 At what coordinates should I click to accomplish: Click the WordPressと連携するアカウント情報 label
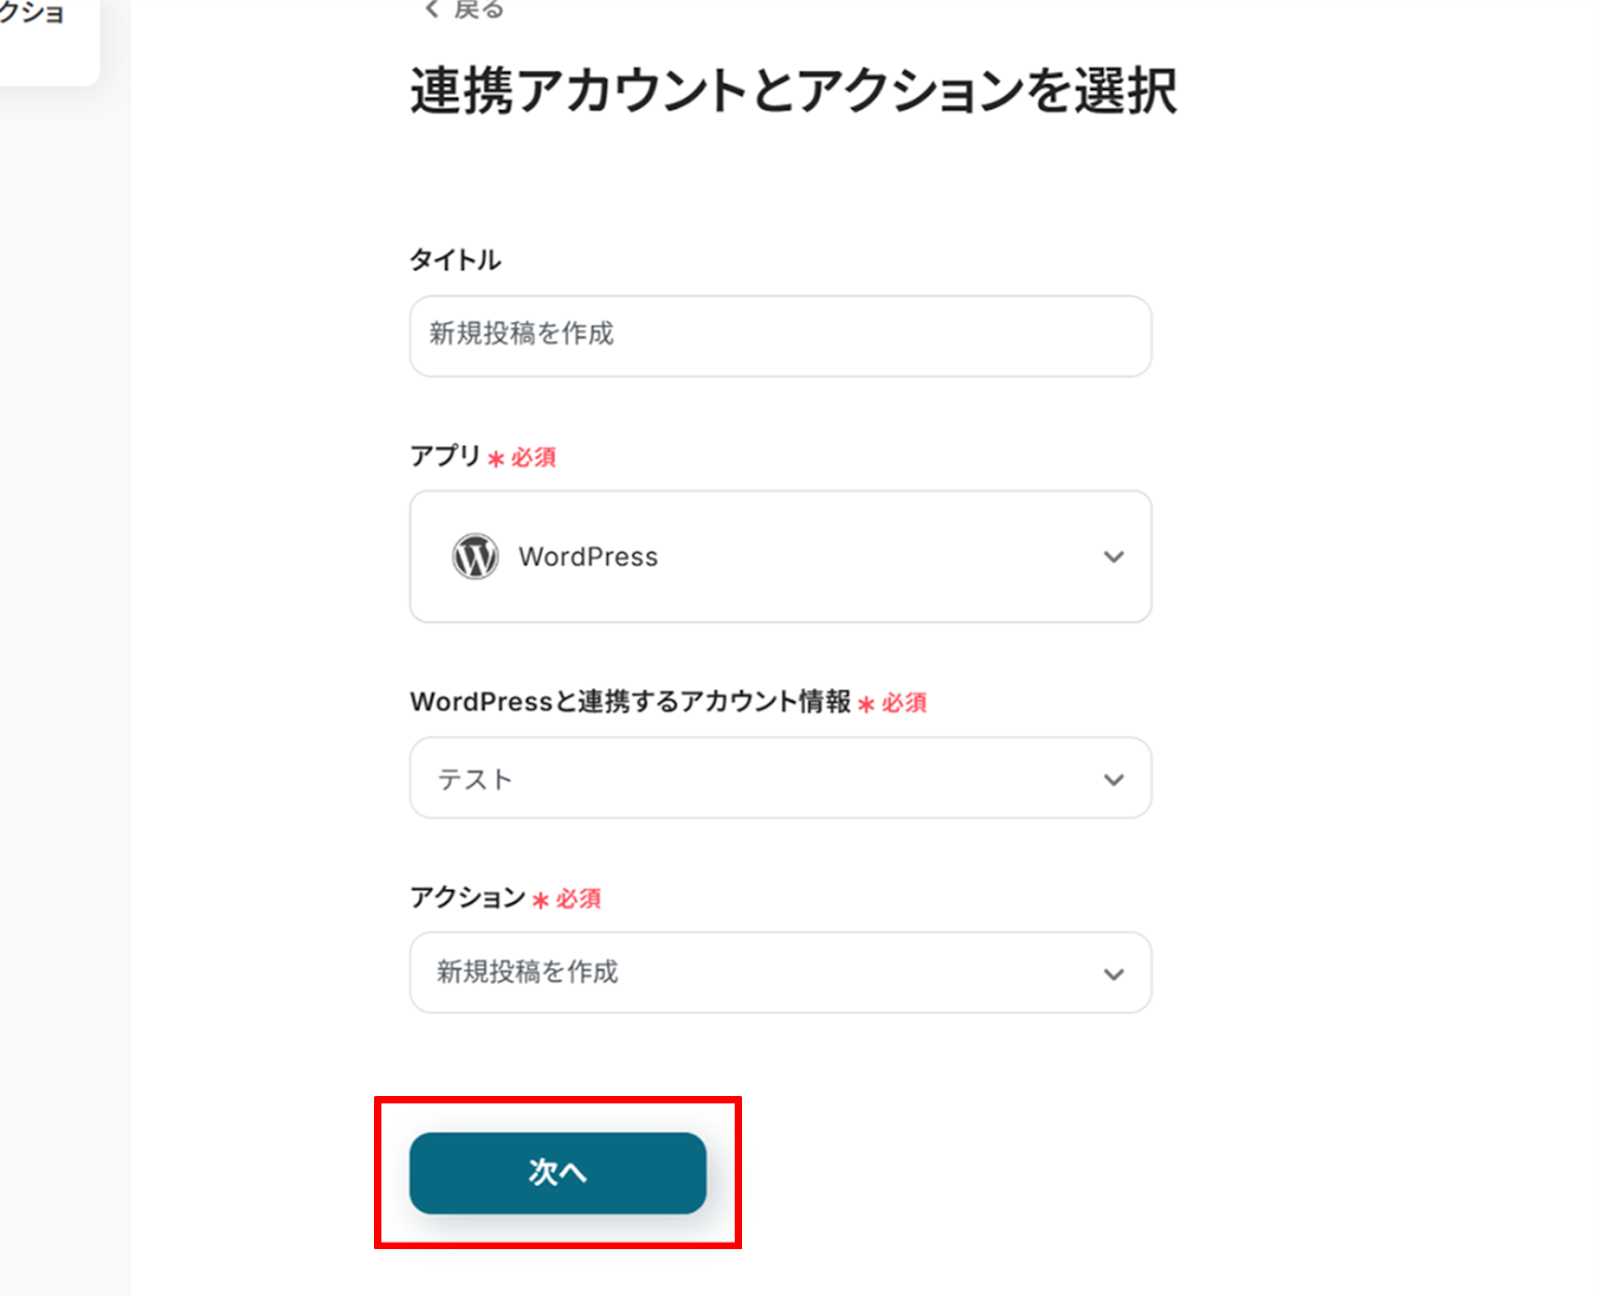[630, 702]
